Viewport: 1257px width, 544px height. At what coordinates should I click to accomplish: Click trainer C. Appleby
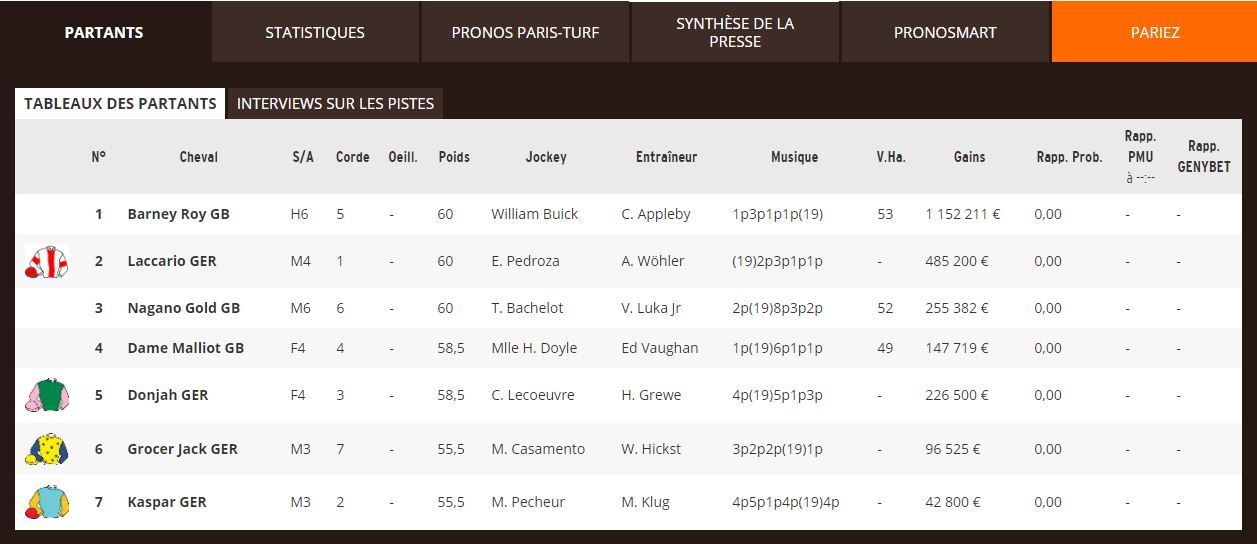tap(655, 214)
